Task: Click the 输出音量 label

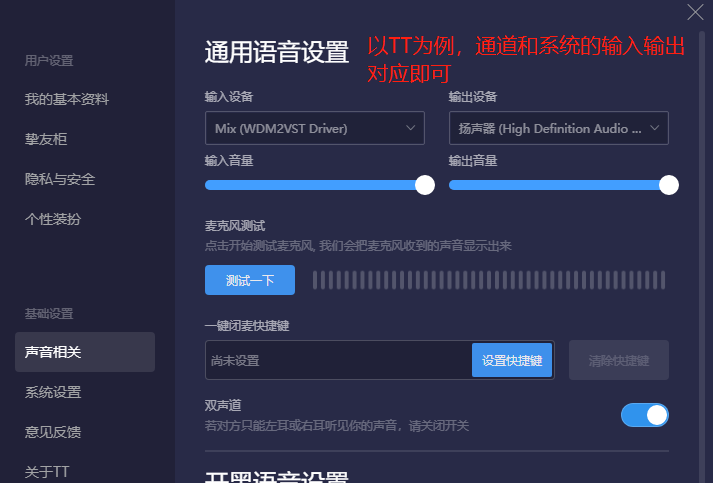Action: click(x=473, y=161)
